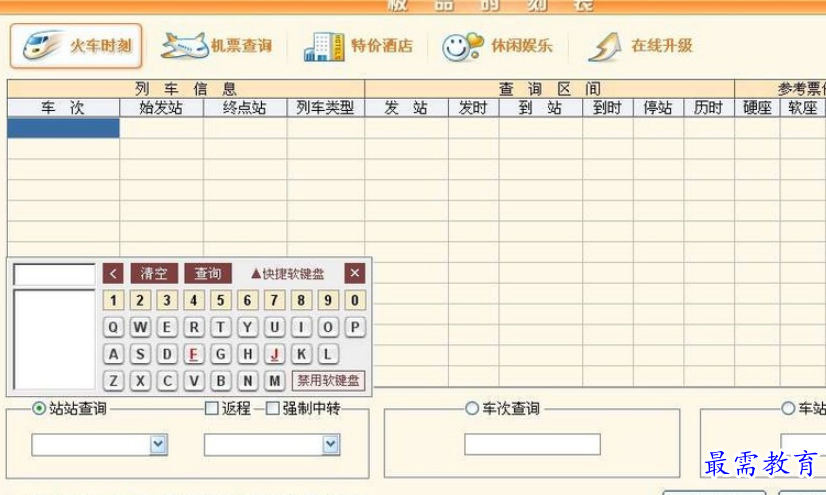Tap number key 8 on soft keyboard
Screen dimensions: 826x495
click(x=301, y=300)
